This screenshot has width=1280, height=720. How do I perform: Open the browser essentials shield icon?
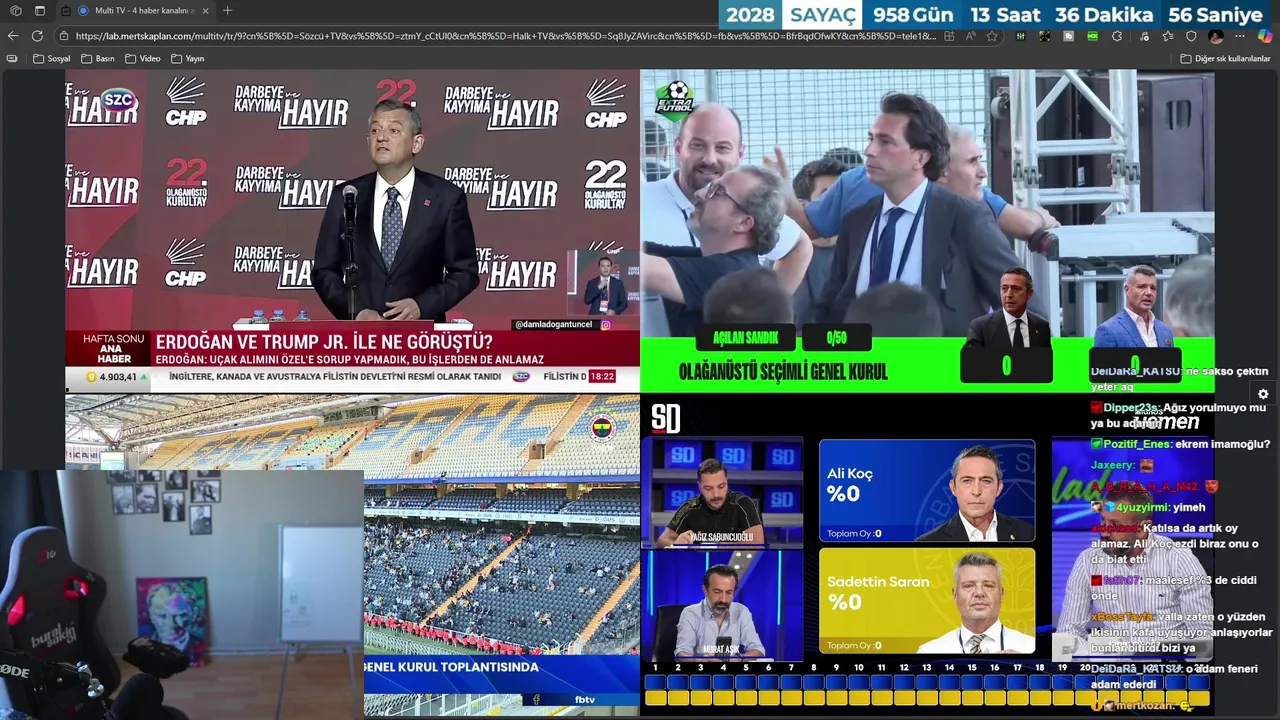(x=1191, y=36)
